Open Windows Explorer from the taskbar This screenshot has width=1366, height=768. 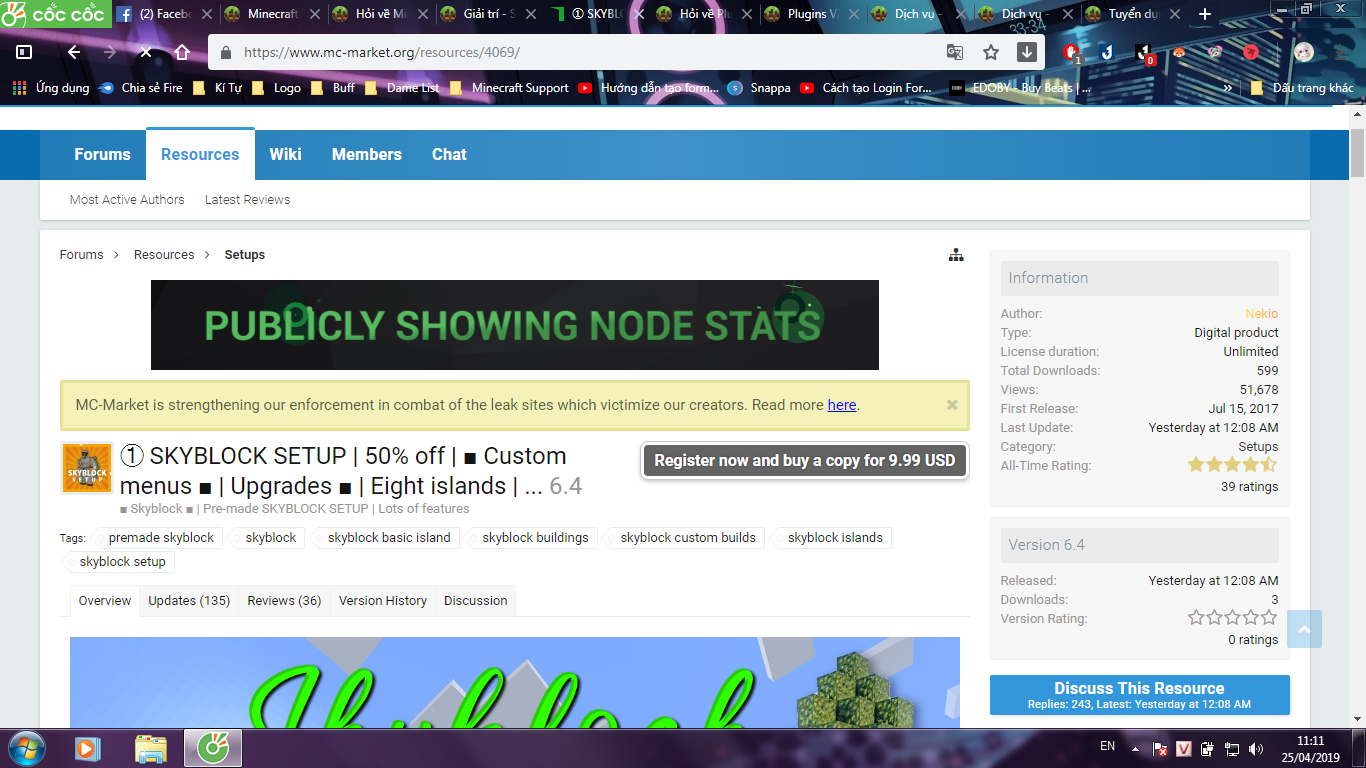151,747
